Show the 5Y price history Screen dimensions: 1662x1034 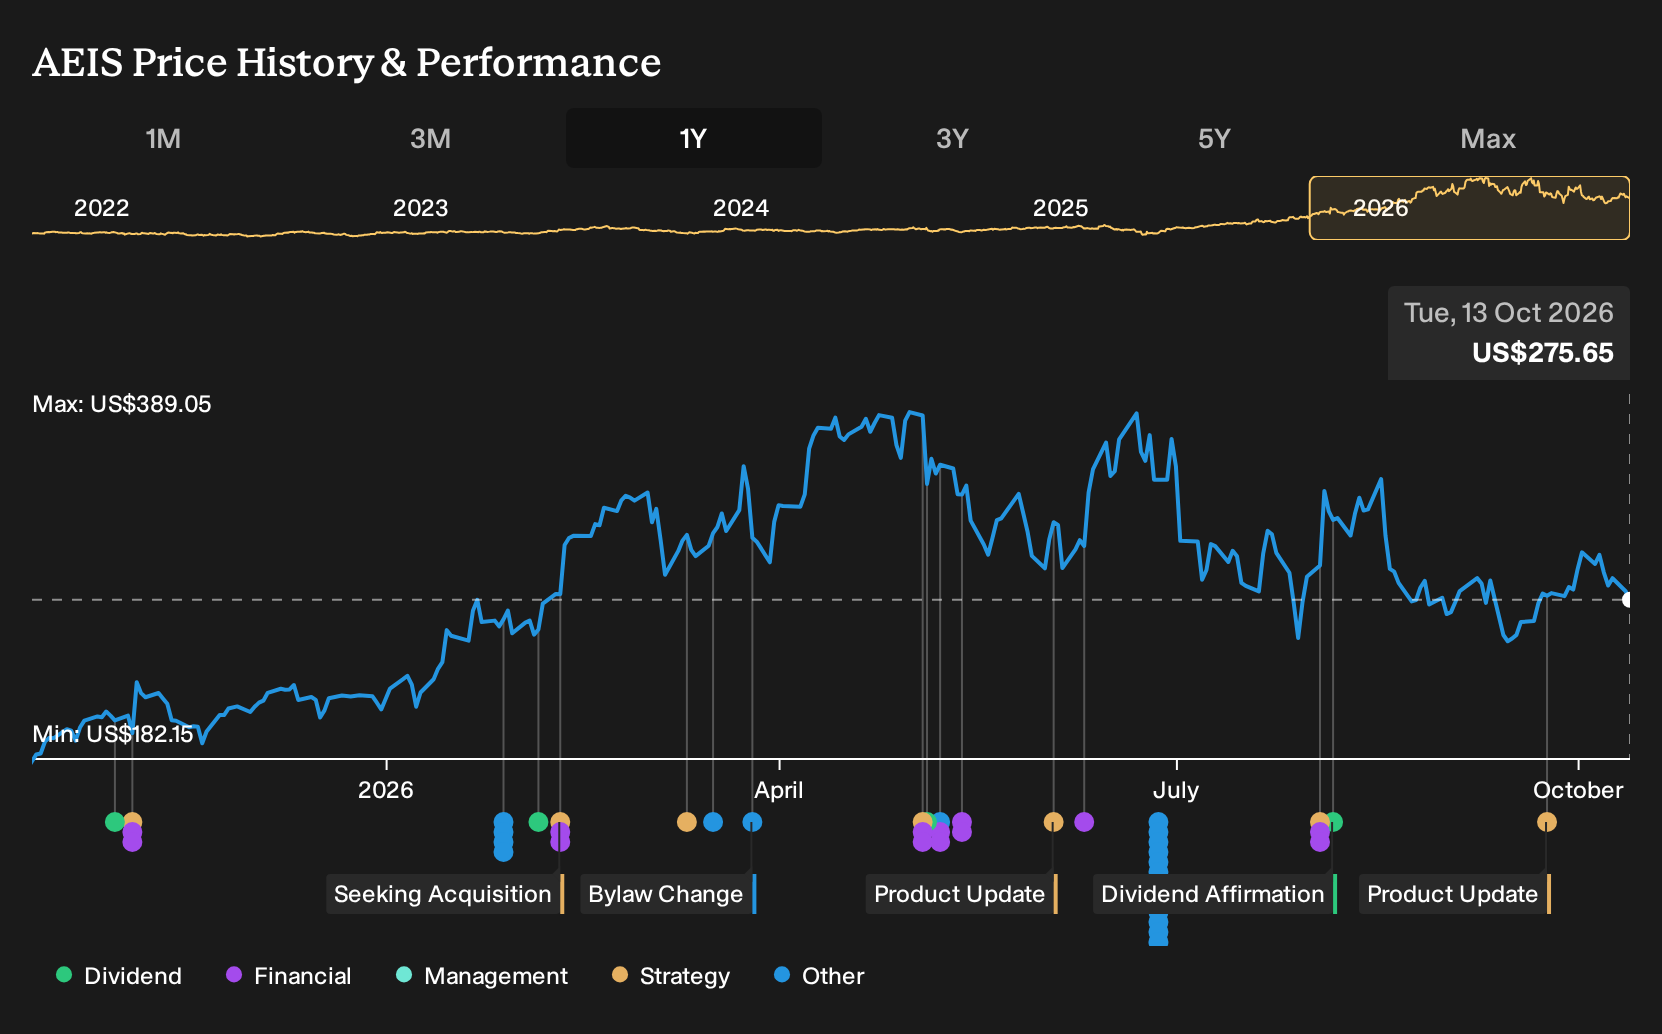tap(1214, 138)
